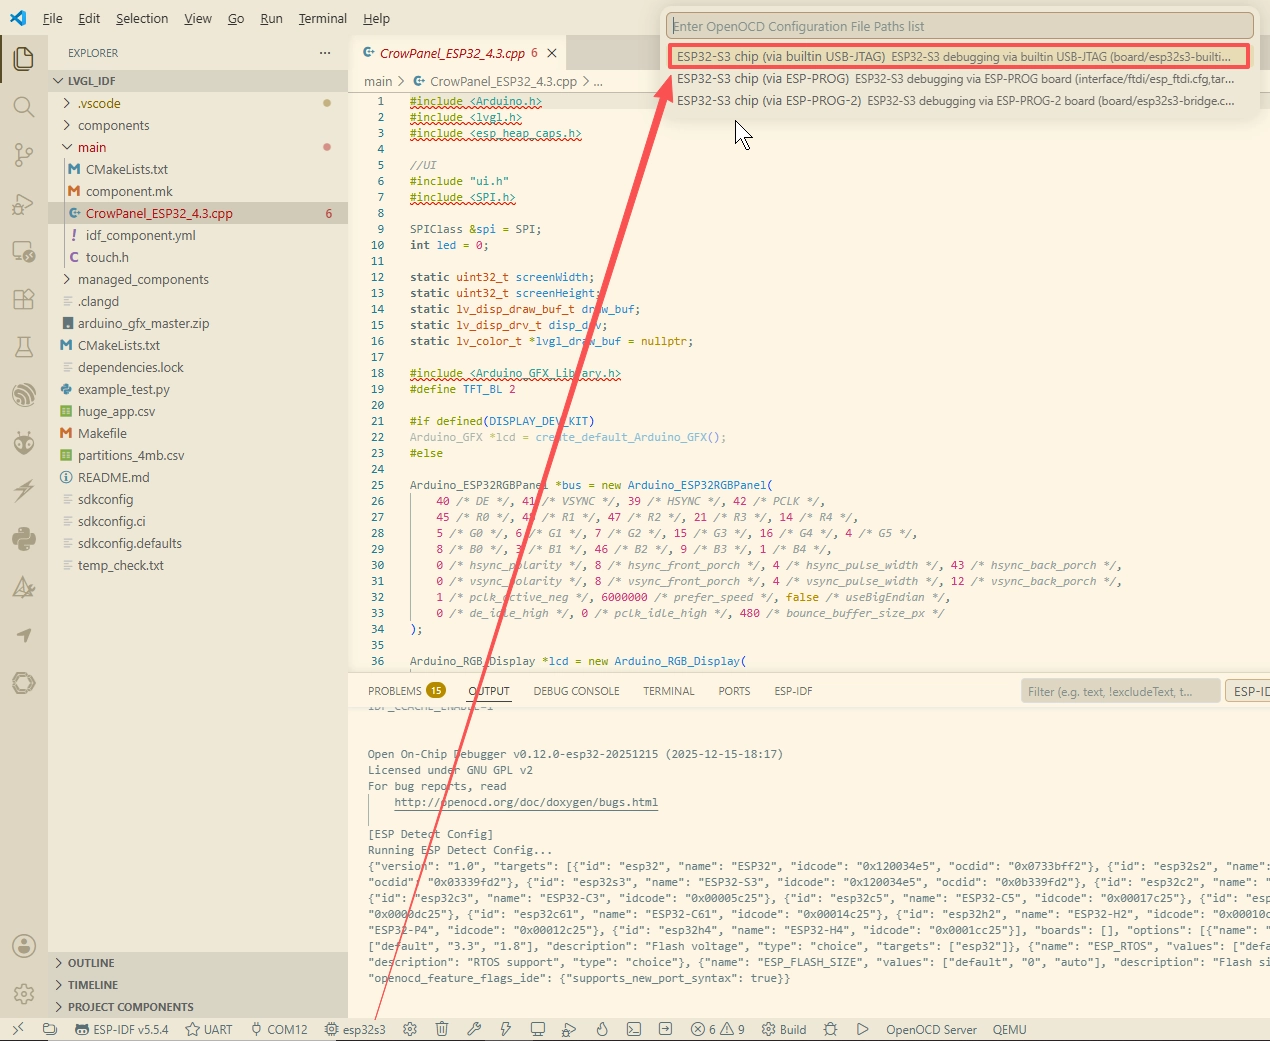Switch to the DEBUG CONSOLE tab
Viewport: 1270px width, 1041px height.
576,691
